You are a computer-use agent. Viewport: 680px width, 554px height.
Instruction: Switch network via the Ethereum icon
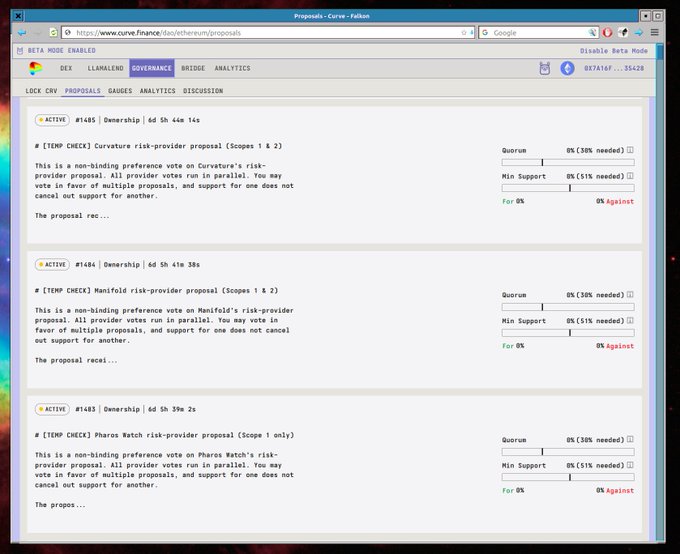[567, 68]
